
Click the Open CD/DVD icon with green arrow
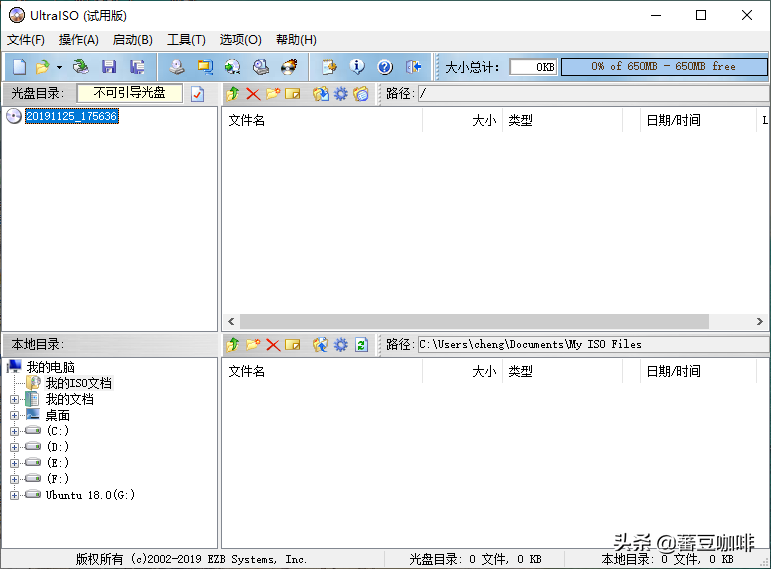pos(81,67)
